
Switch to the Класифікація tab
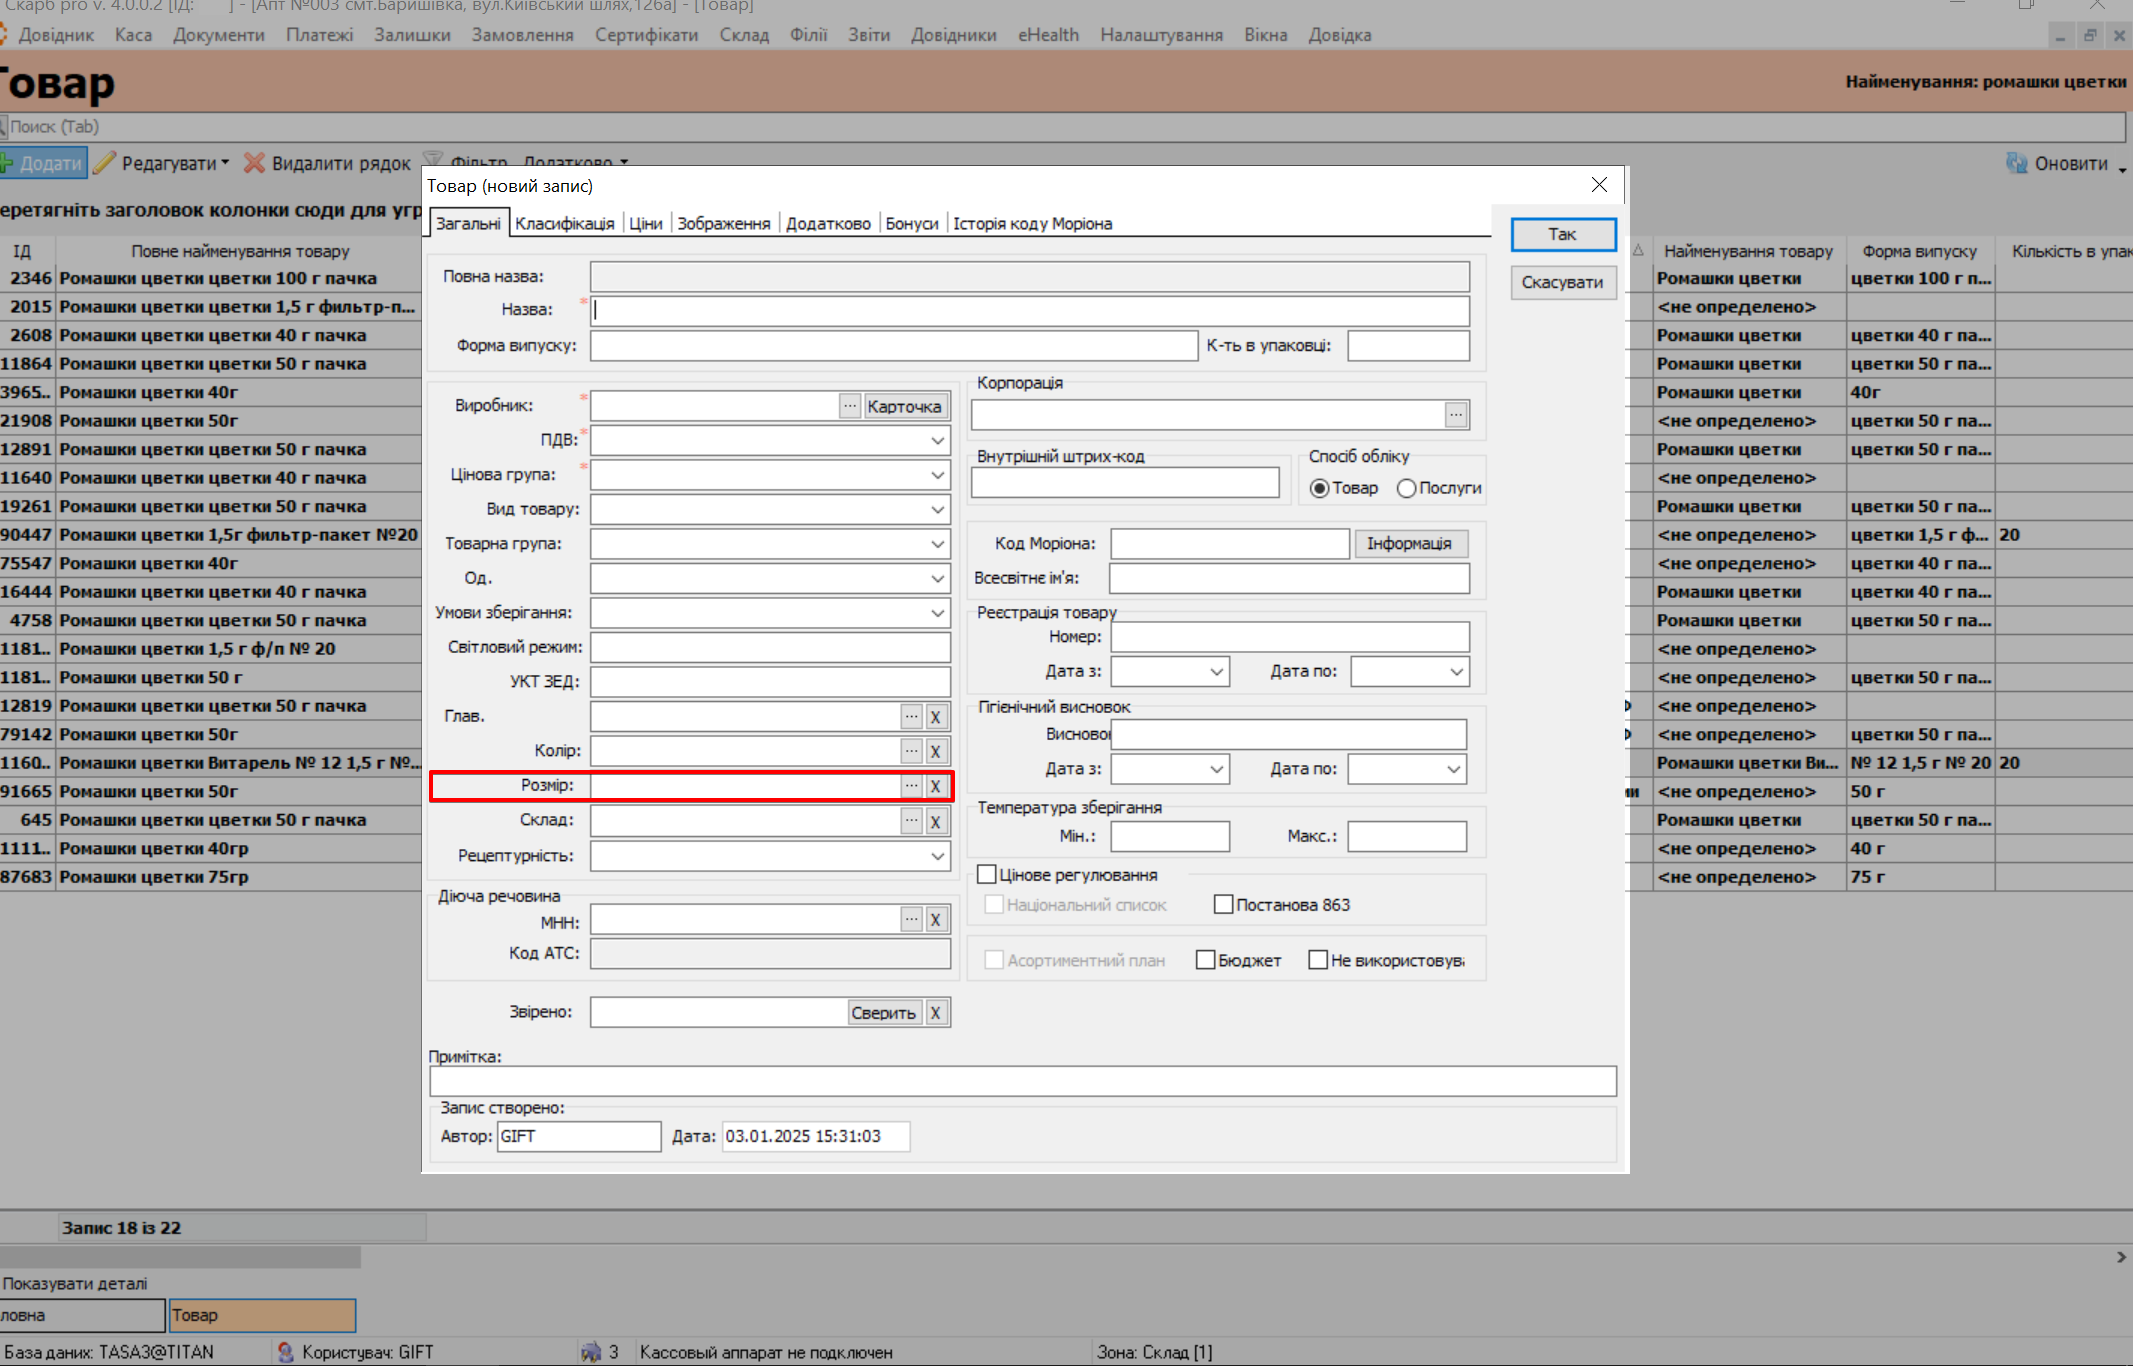point(564,223)
